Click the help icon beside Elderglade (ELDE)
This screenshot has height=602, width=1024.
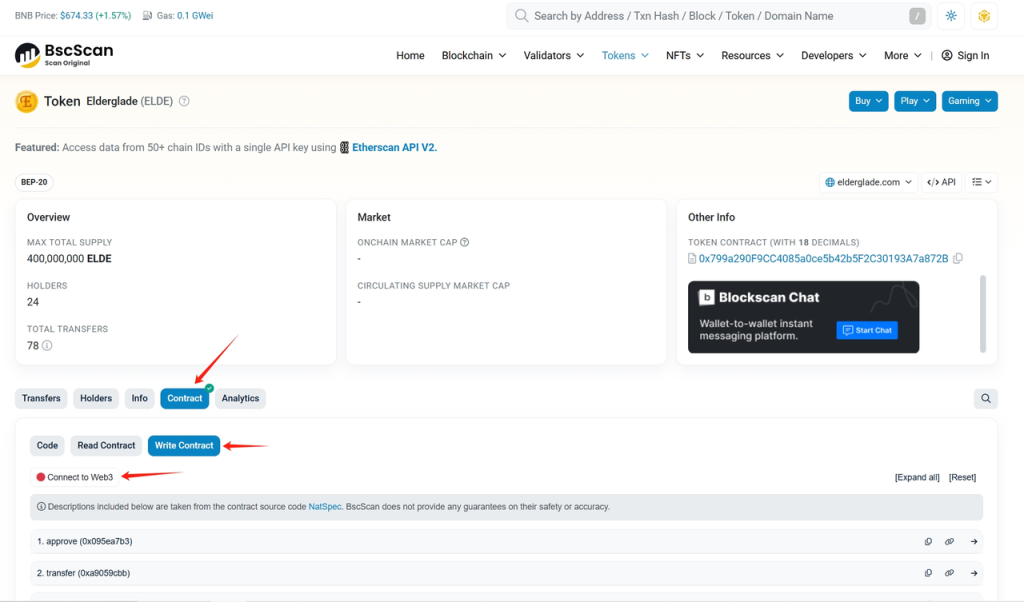[184, 101]
